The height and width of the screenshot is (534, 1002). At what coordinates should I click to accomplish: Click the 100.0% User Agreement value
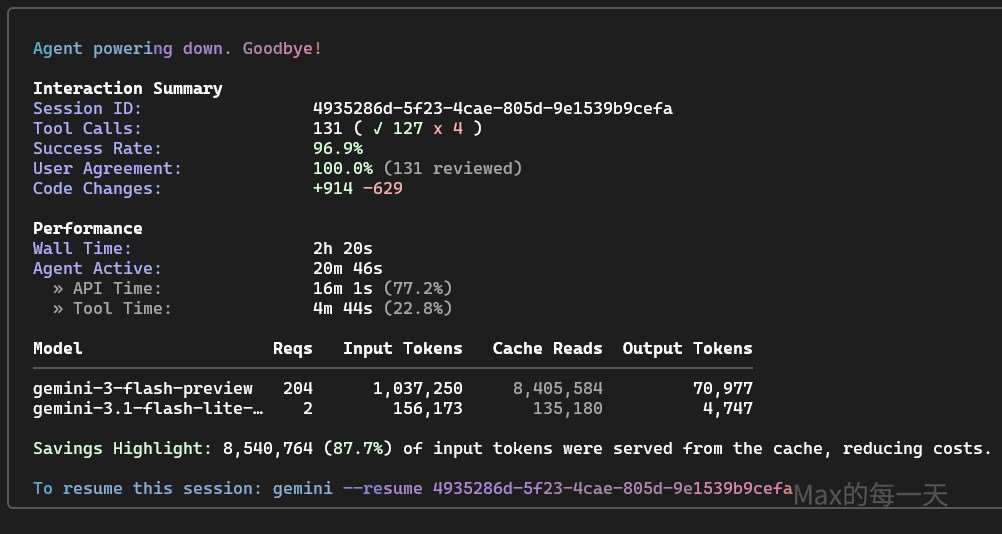(x=343, y=168)
